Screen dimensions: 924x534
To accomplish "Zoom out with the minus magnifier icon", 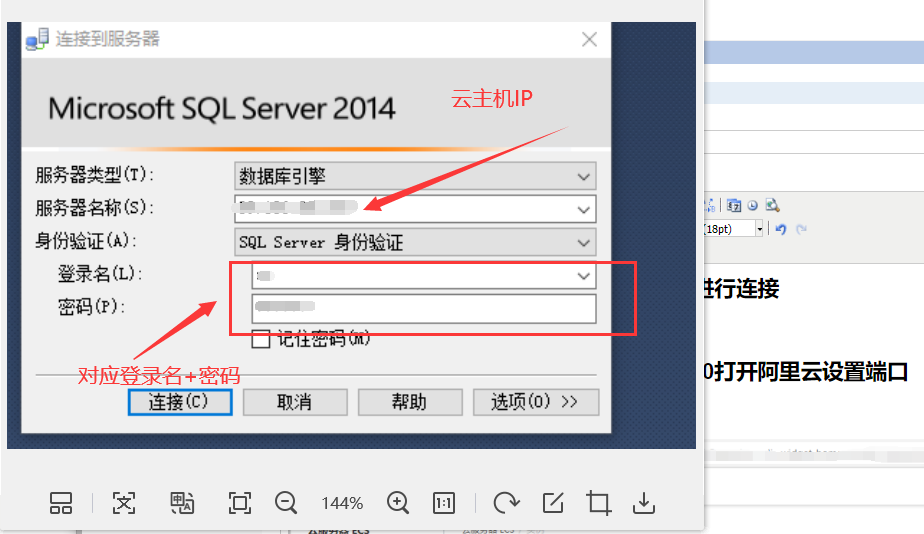I will pos(286,503).
